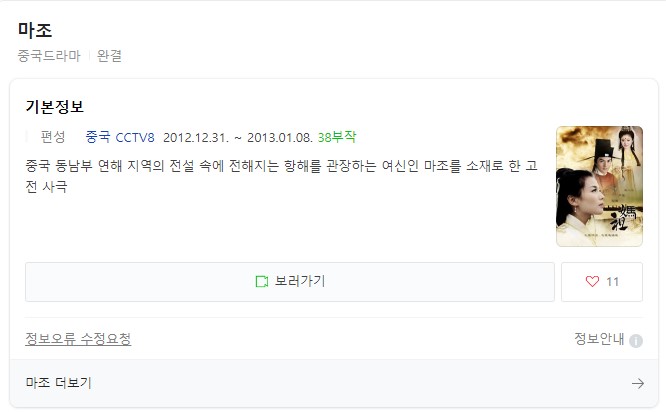Click the broadcast date range 2012.12.31. ~ 2013.01.08.
The width and height of the screenshot is (666, 412).
click(x=238, y=138)
